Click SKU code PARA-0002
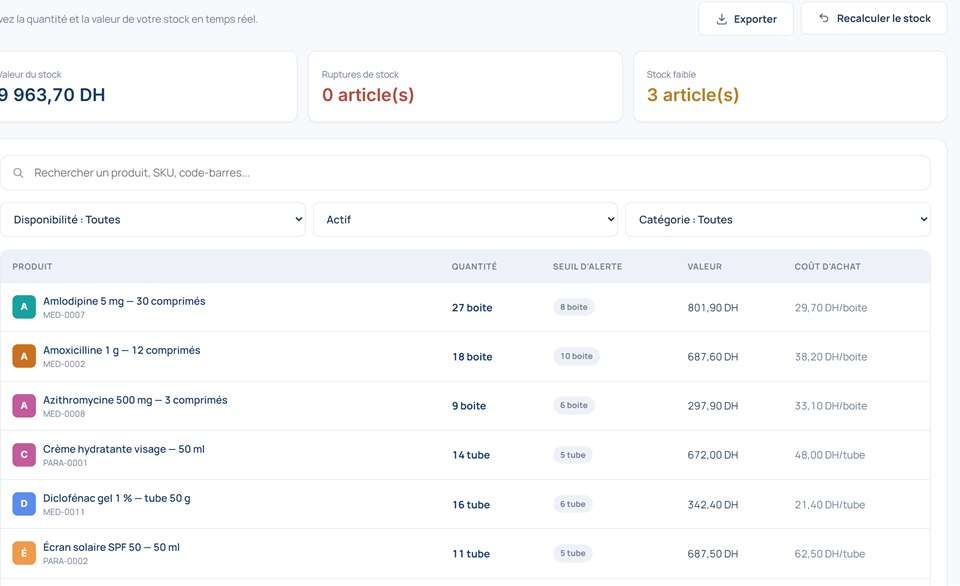The height and width of the screenshot is (586, 960). pyautogui.click(x=66, y=562)
